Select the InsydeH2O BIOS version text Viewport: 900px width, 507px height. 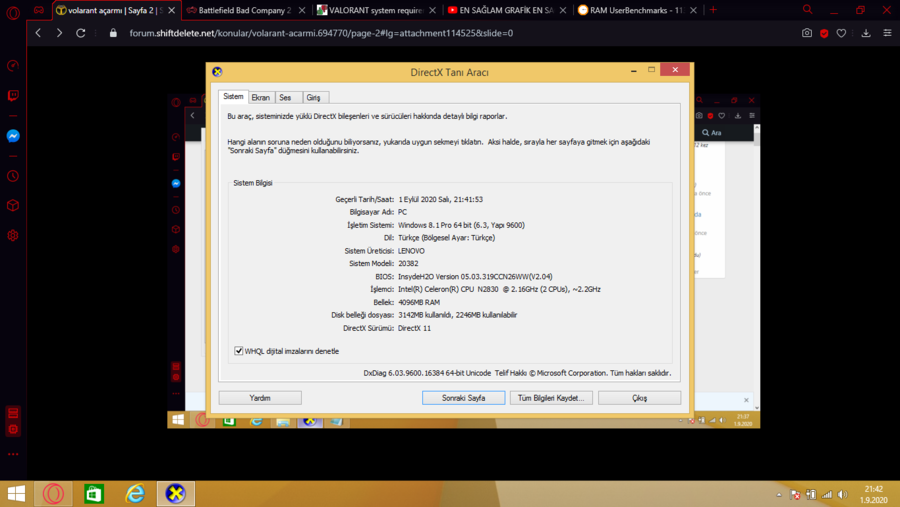coord(475,277)
